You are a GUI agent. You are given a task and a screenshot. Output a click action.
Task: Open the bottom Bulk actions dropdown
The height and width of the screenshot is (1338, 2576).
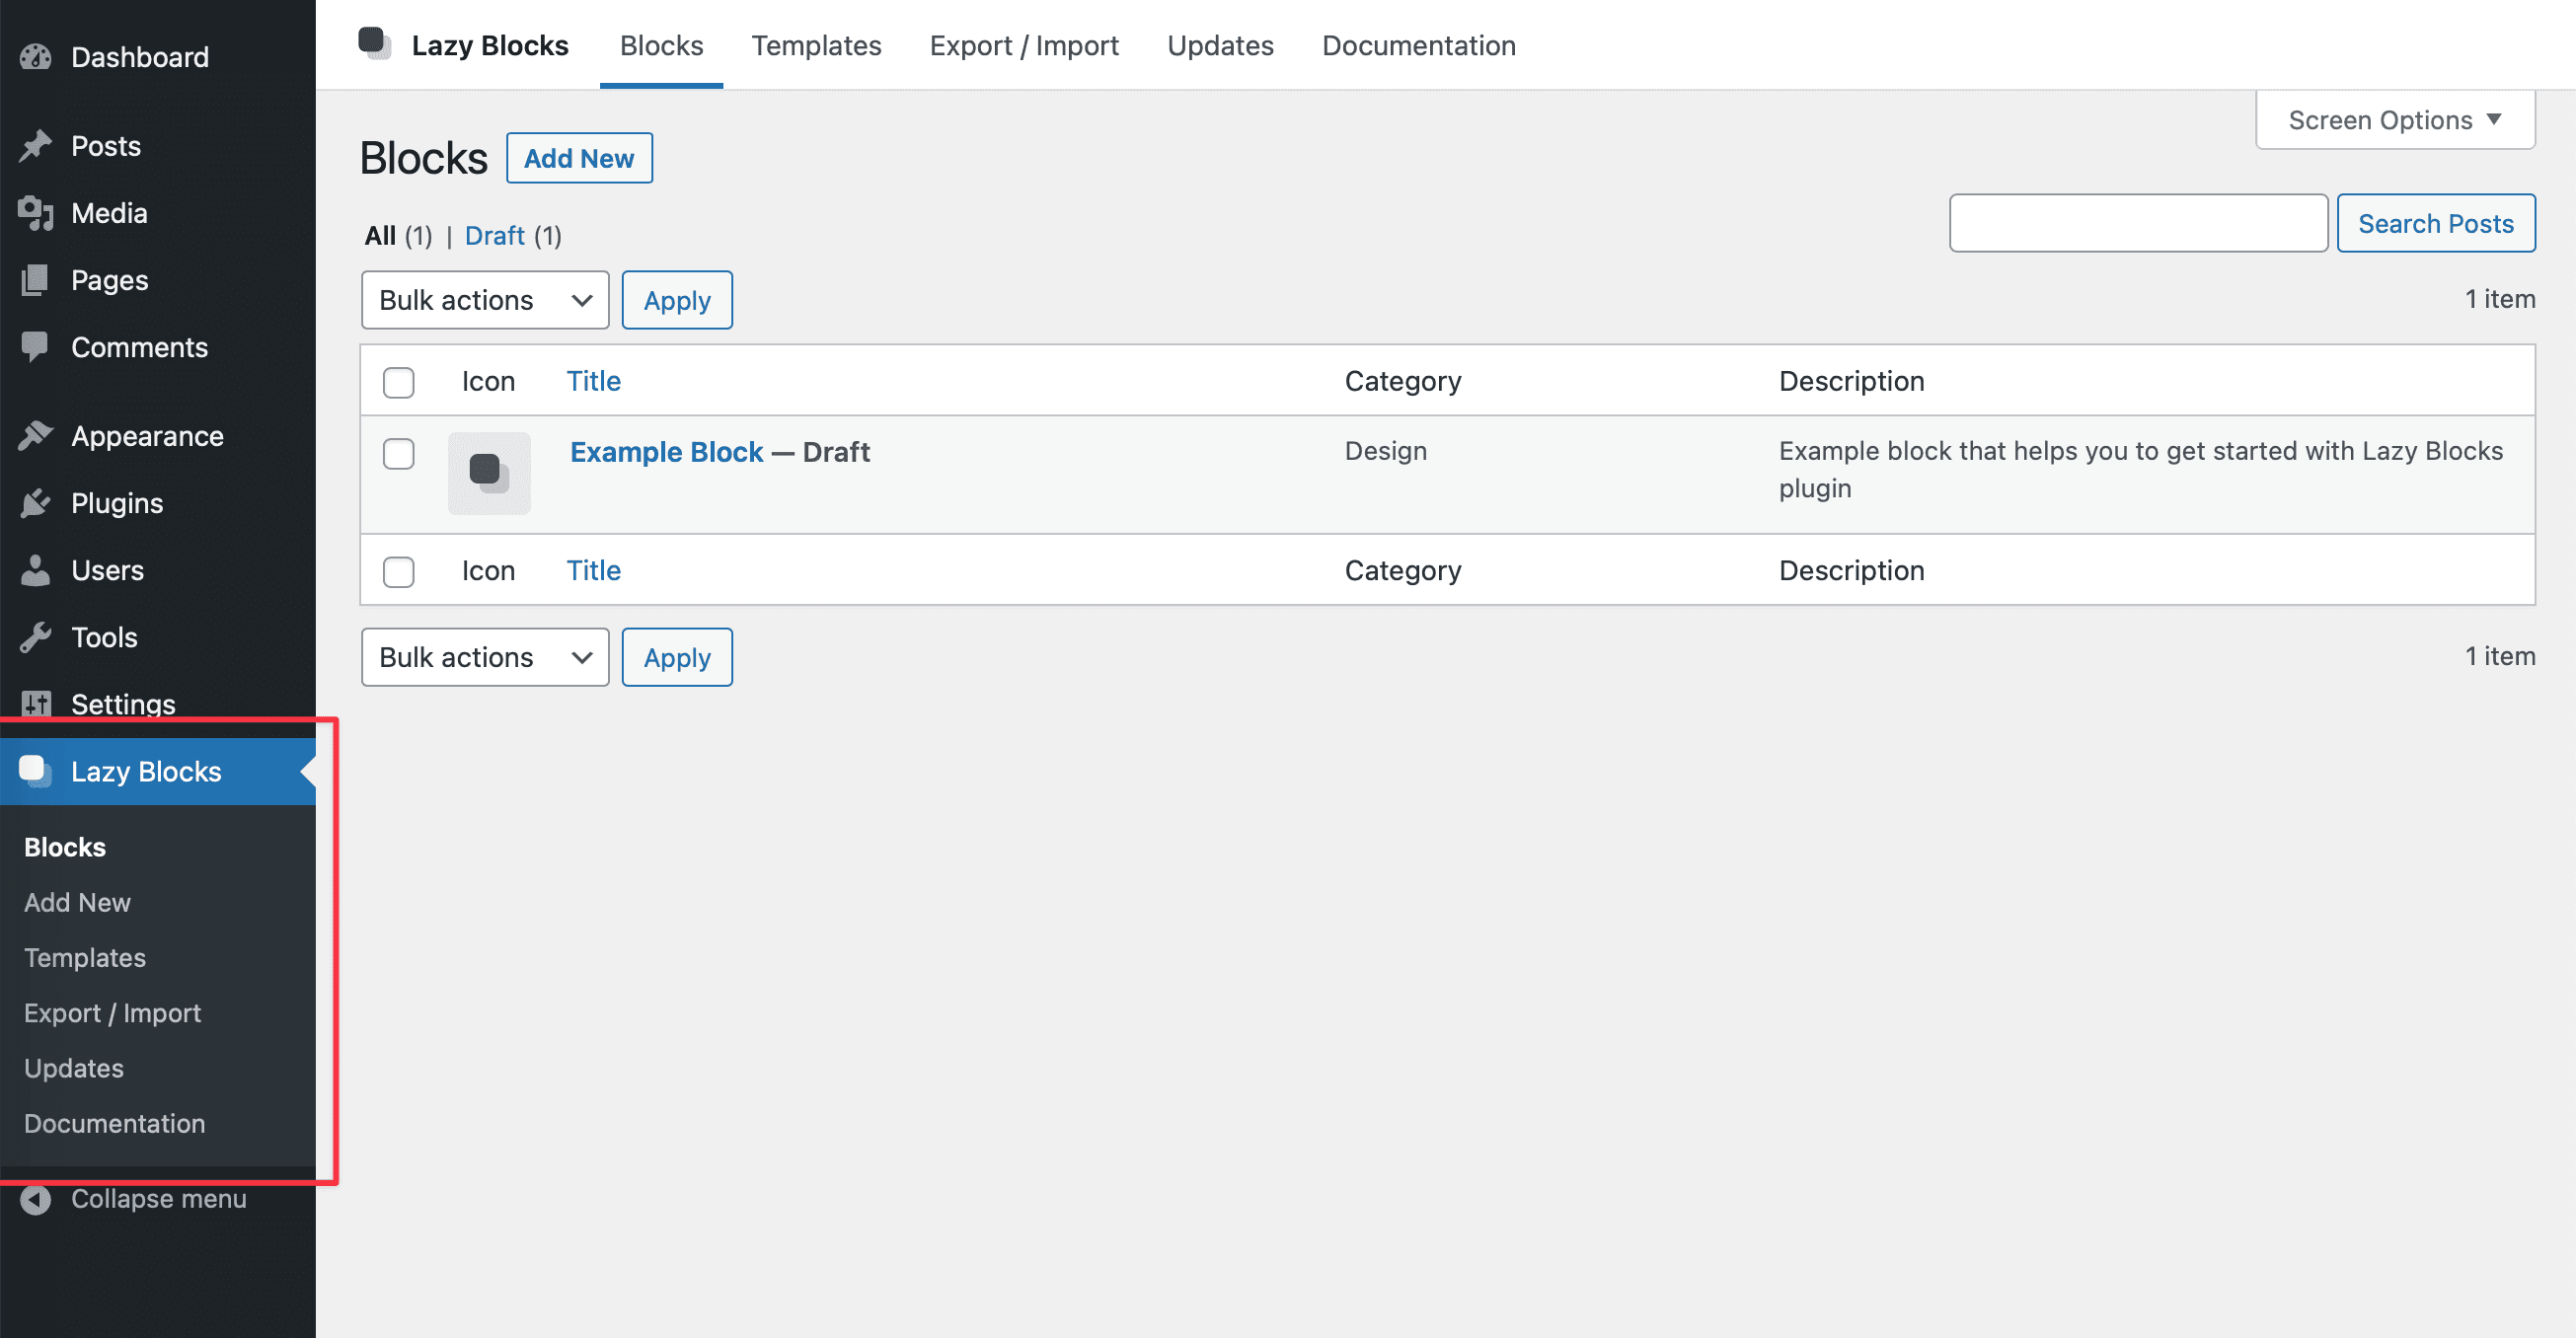click(x=484, y=657)
